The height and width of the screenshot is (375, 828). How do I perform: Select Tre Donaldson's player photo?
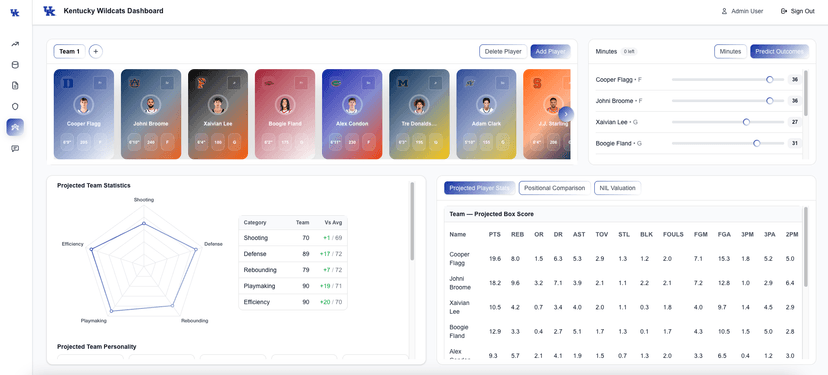coord(419,105)
